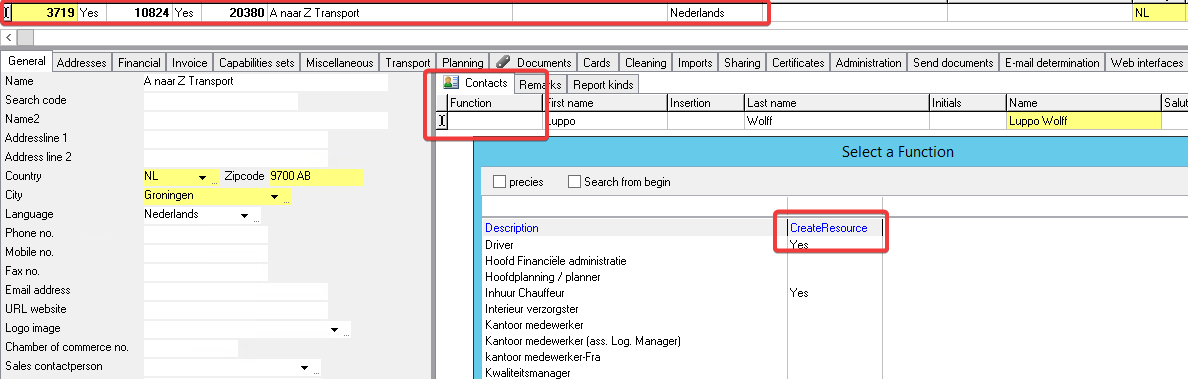Viewport: 1188px width, 379px height.
Task: Click the Function cell of Luppo Wolff
Action: point(495,121)
